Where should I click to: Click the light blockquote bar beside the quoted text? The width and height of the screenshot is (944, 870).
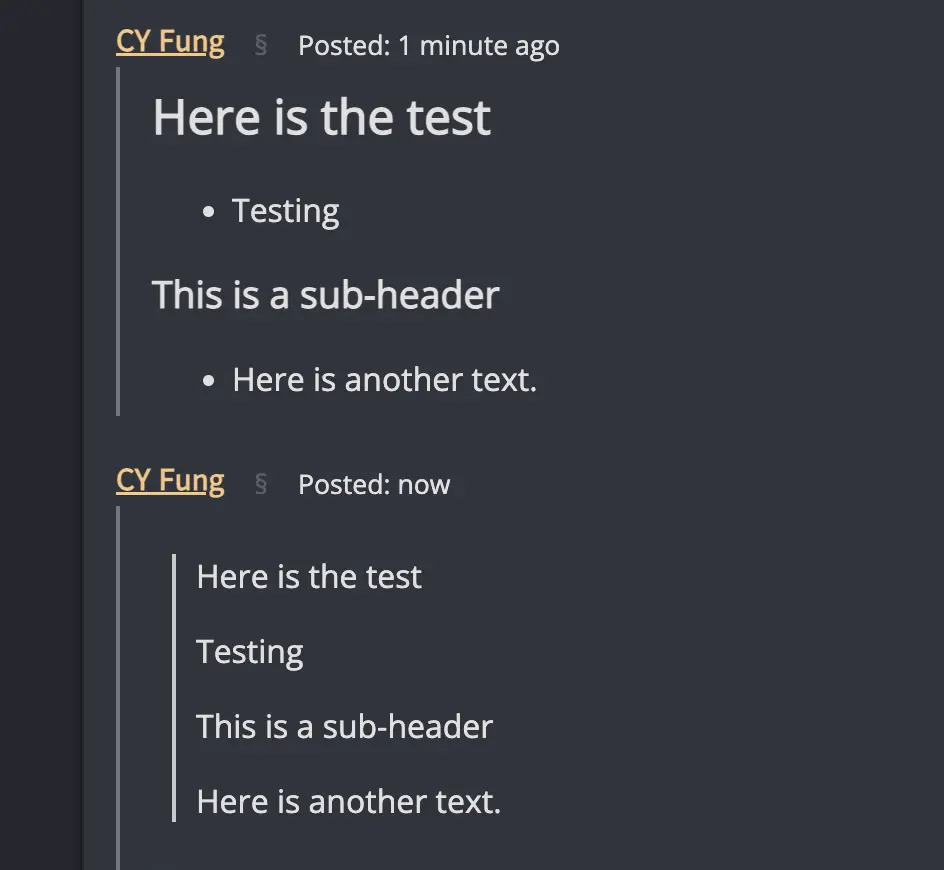174,688
